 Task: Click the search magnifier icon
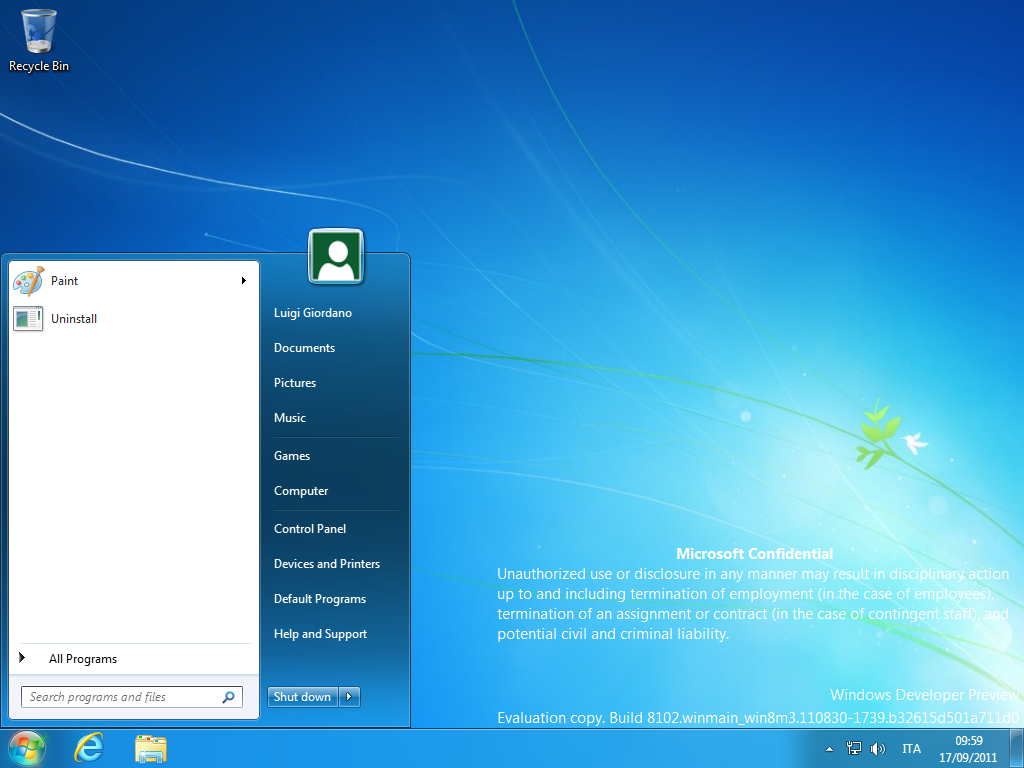click(229, 697)
